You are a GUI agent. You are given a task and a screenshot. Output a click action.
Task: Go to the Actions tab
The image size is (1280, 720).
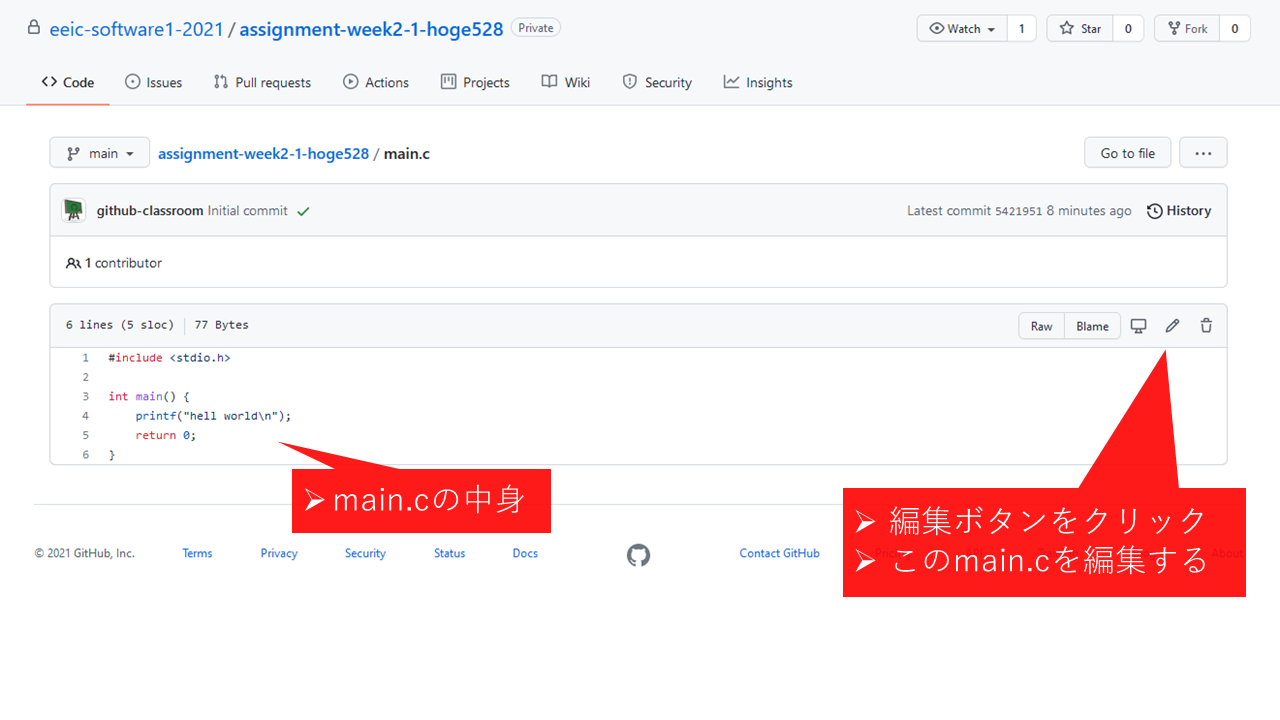pyautogui.click(x=376, y=83)
